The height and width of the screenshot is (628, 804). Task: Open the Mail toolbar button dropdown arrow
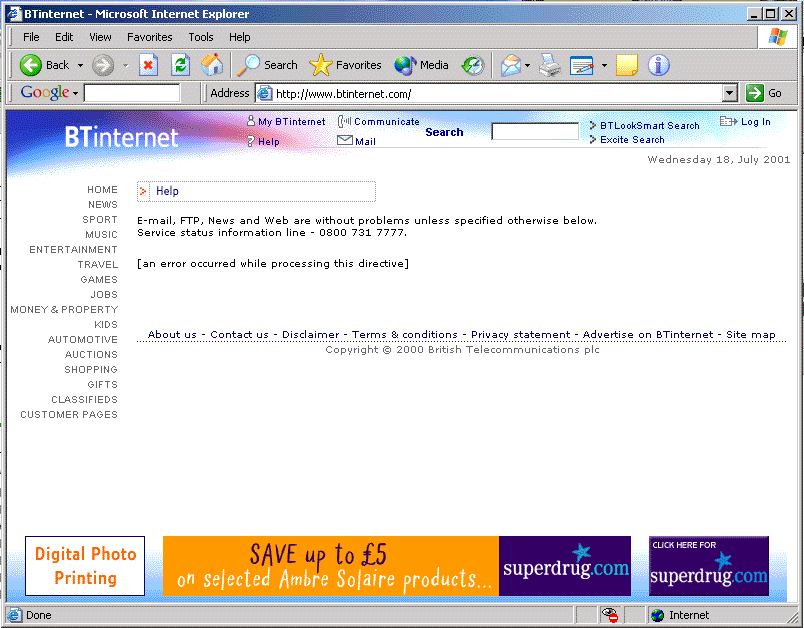(527, 66)
